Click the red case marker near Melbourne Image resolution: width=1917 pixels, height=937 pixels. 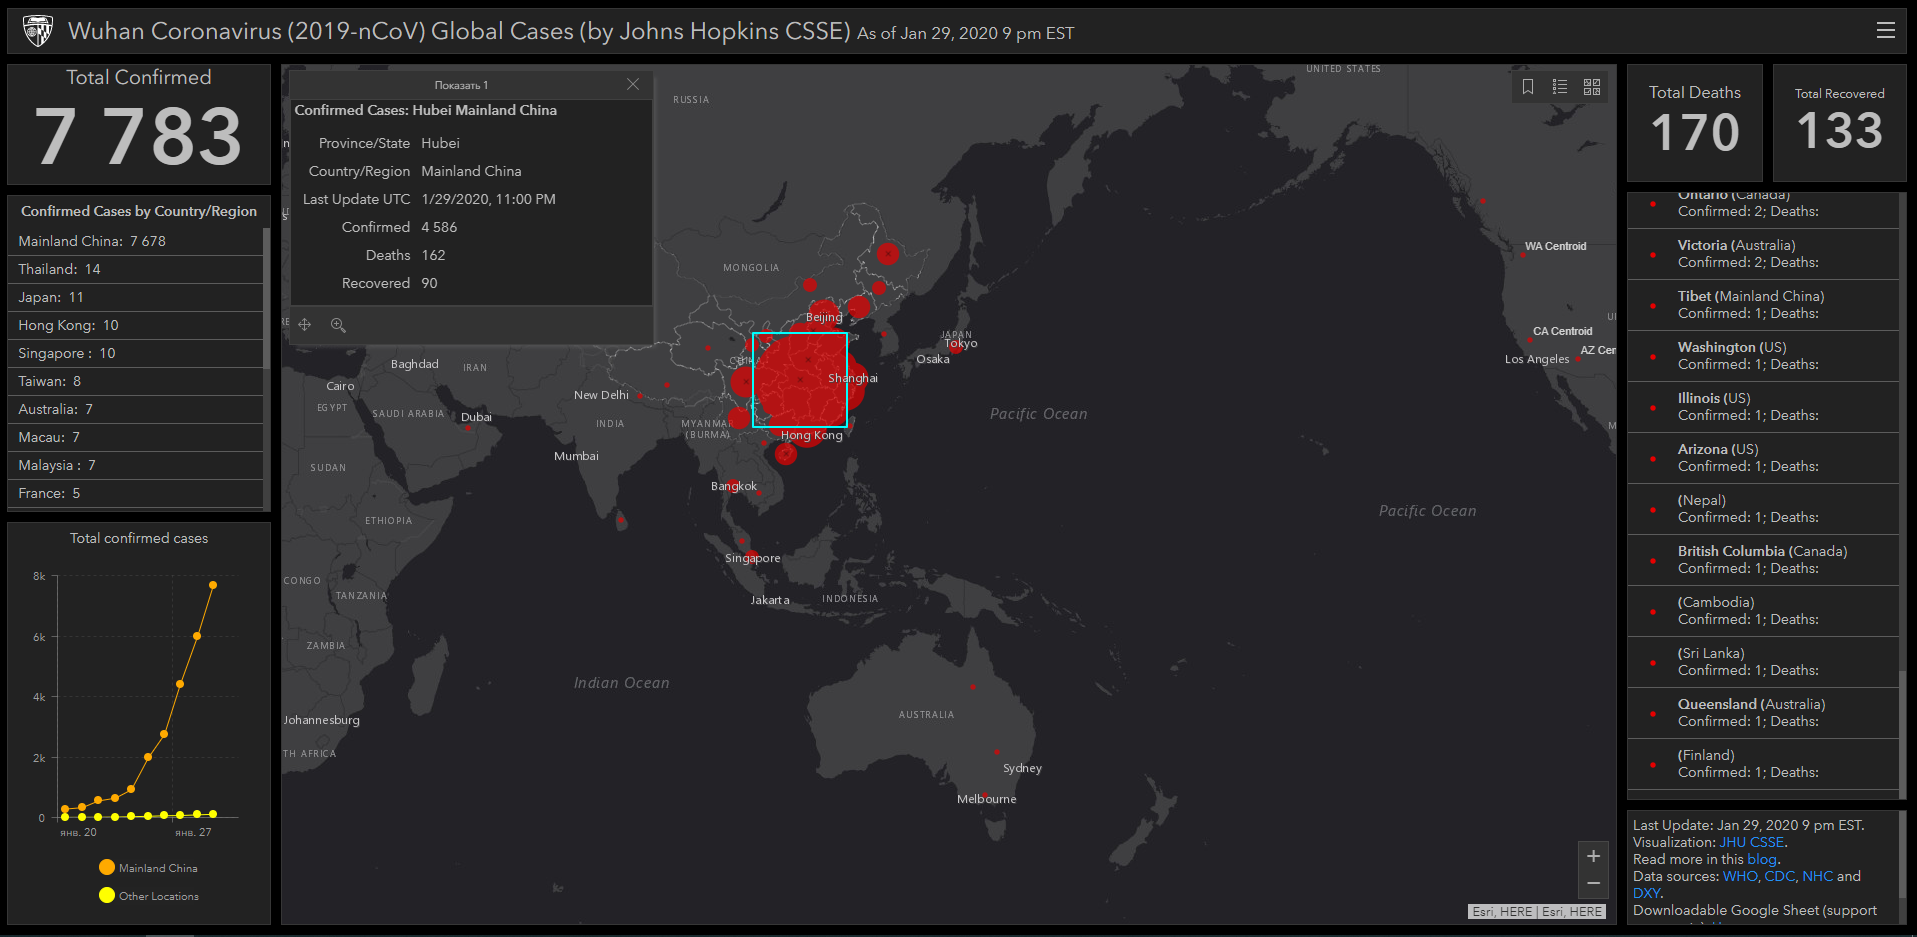tap(985, 794)
